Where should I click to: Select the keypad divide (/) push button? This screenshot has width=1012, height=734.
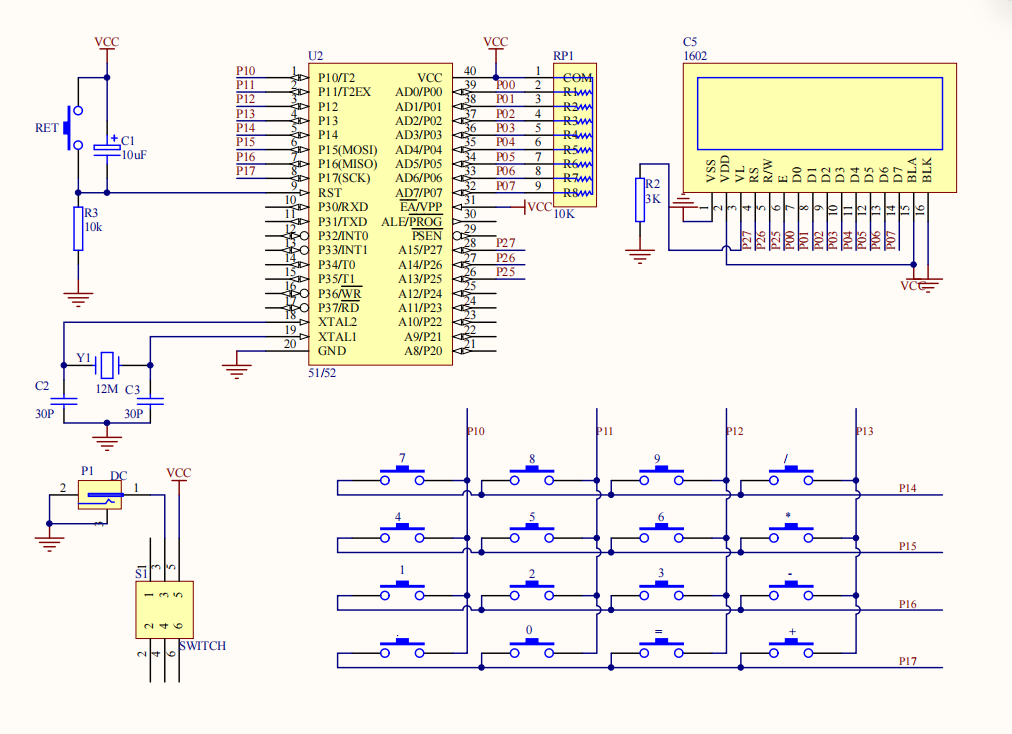click(791, 476)
